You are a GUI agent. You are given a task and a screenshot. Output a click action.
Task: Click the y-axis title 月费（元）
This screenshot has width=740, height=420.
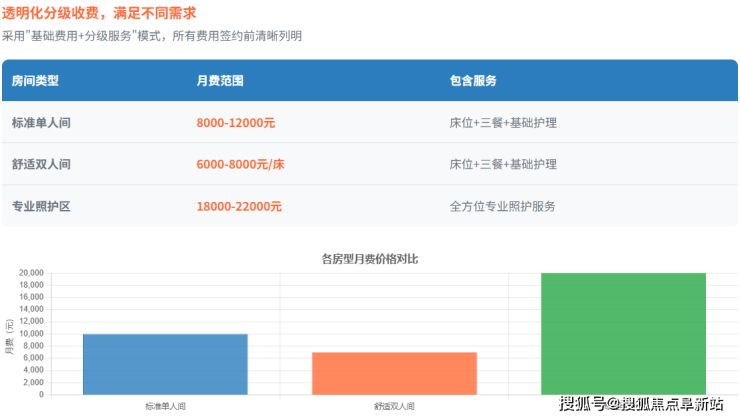tap(9, 336)
